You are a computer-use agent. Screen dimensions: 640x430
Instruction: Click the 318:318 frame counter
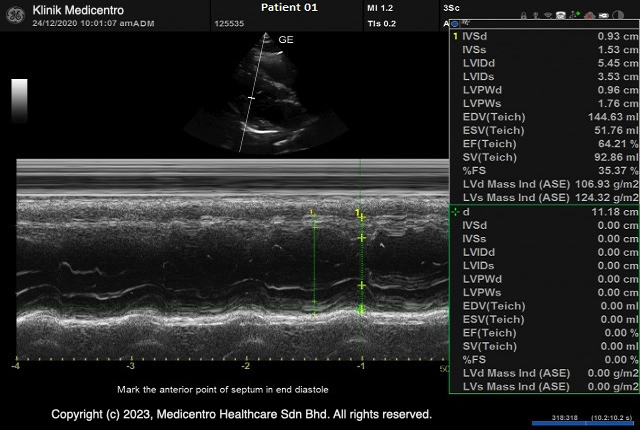(564, 417)
